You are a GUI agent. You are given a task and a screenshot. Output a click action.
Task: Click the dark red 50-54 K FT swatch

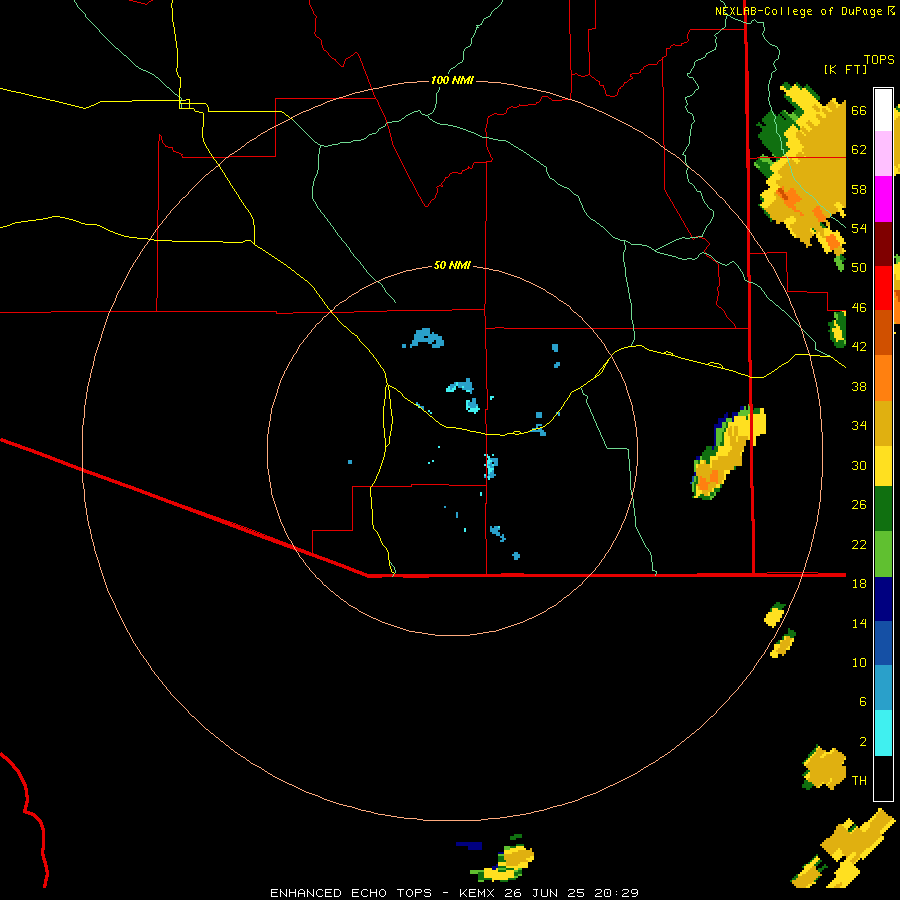(x=883, y=244)
